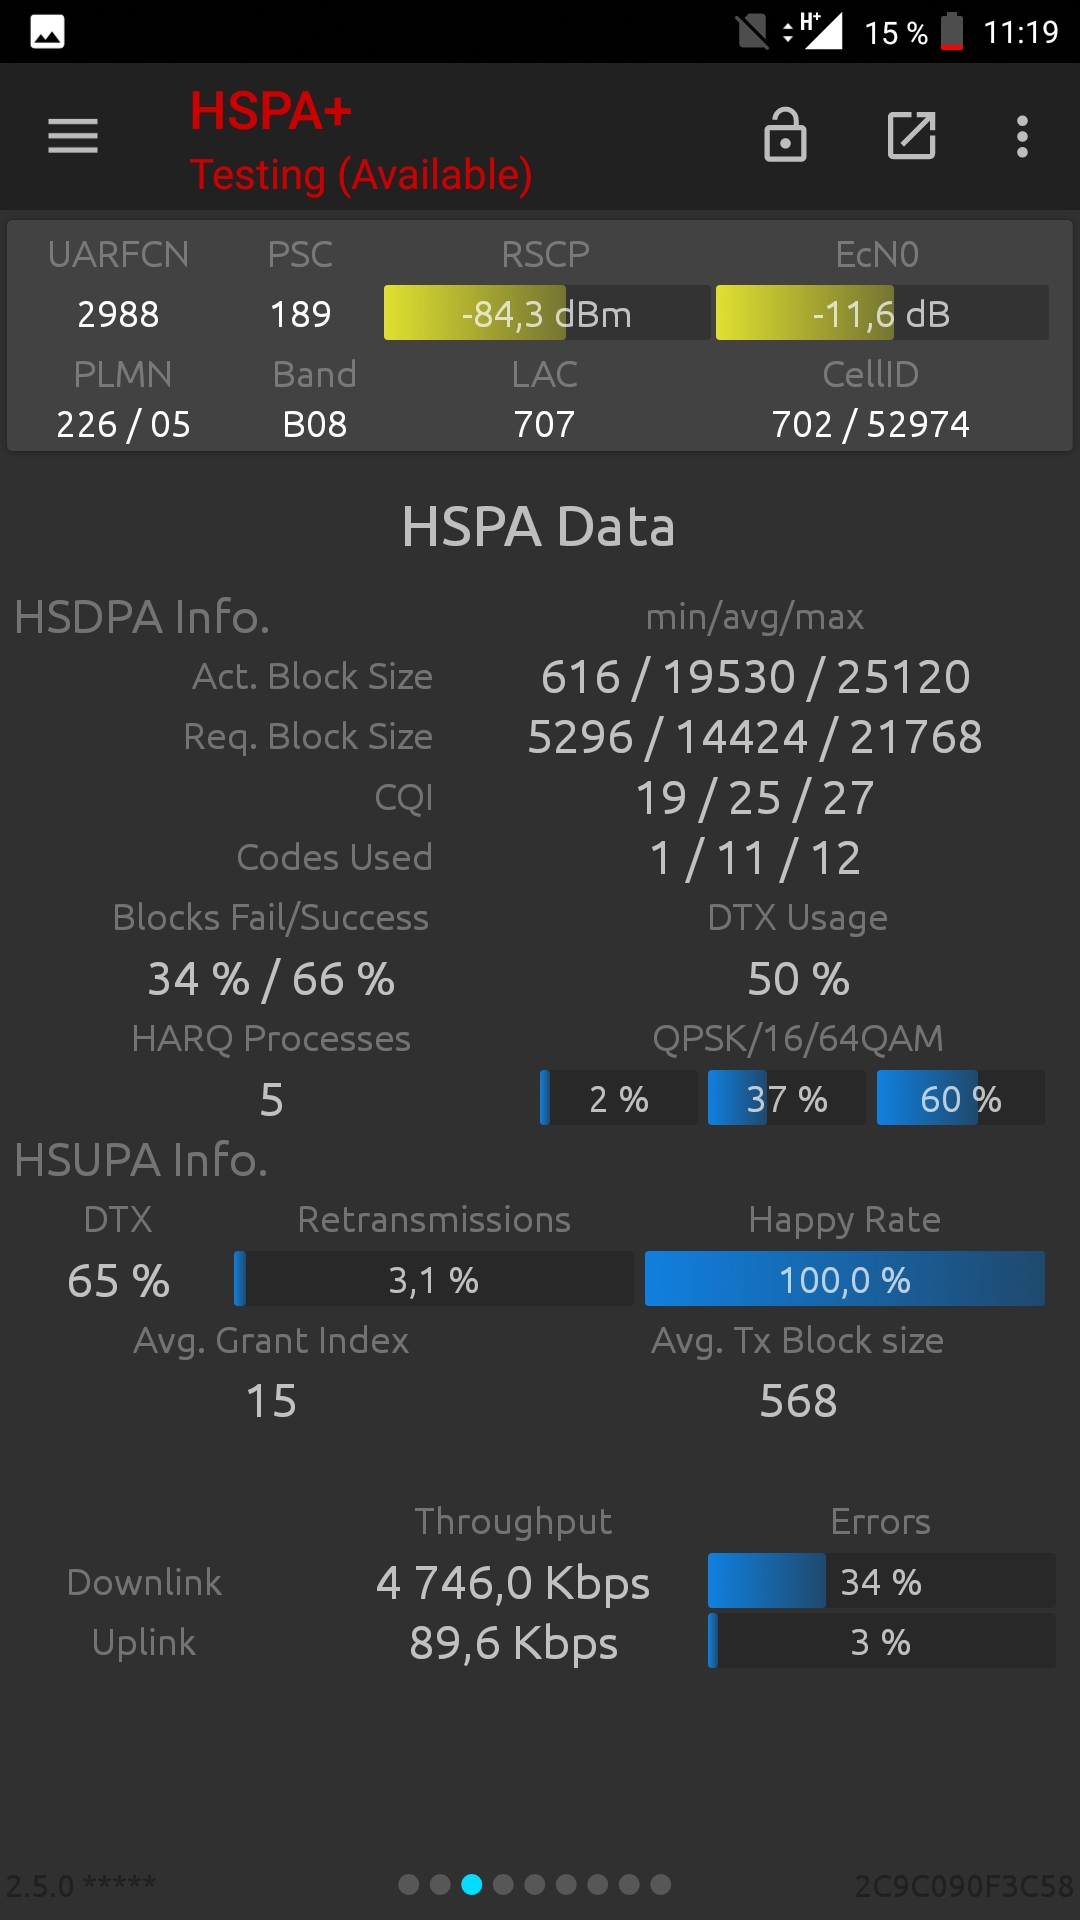This screenshot has height=1920, width=1080.
Task: Open the hamburger navigation menu
Action: (x=73, y=136)
